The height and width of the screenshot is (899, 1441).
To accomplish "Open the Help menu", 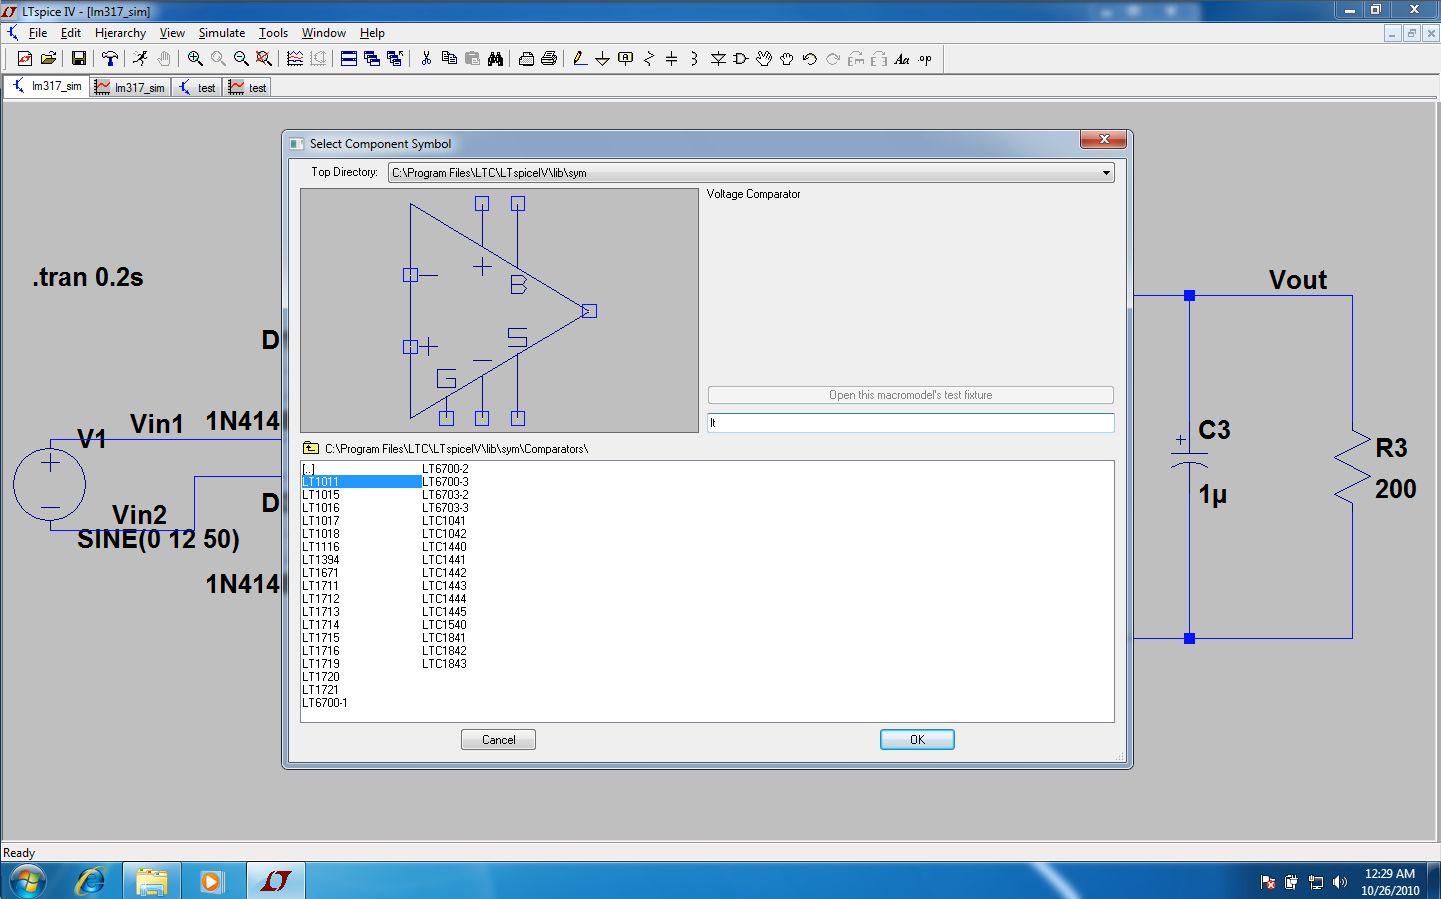I will pyautogui.click(x=372, y=33).
